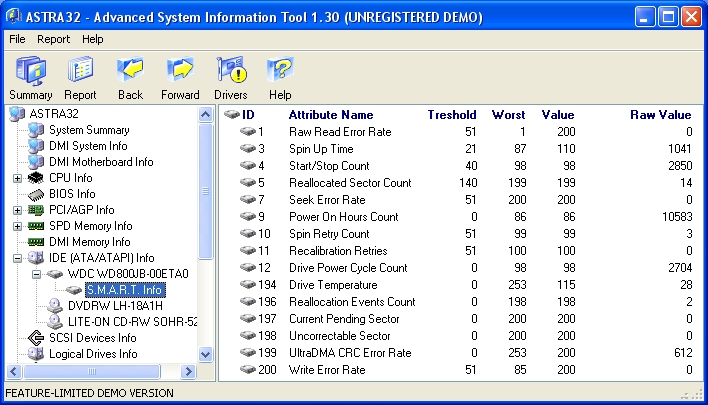708x405 pixels.
Task: Click the BIOS Info chip icon
Action: point(36,194)
